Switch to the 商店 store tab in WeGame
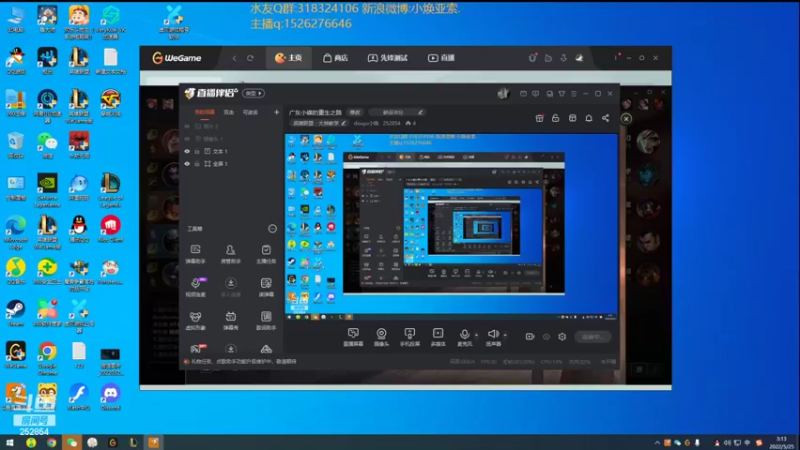 pyautogui.click(x=335, y=58)
